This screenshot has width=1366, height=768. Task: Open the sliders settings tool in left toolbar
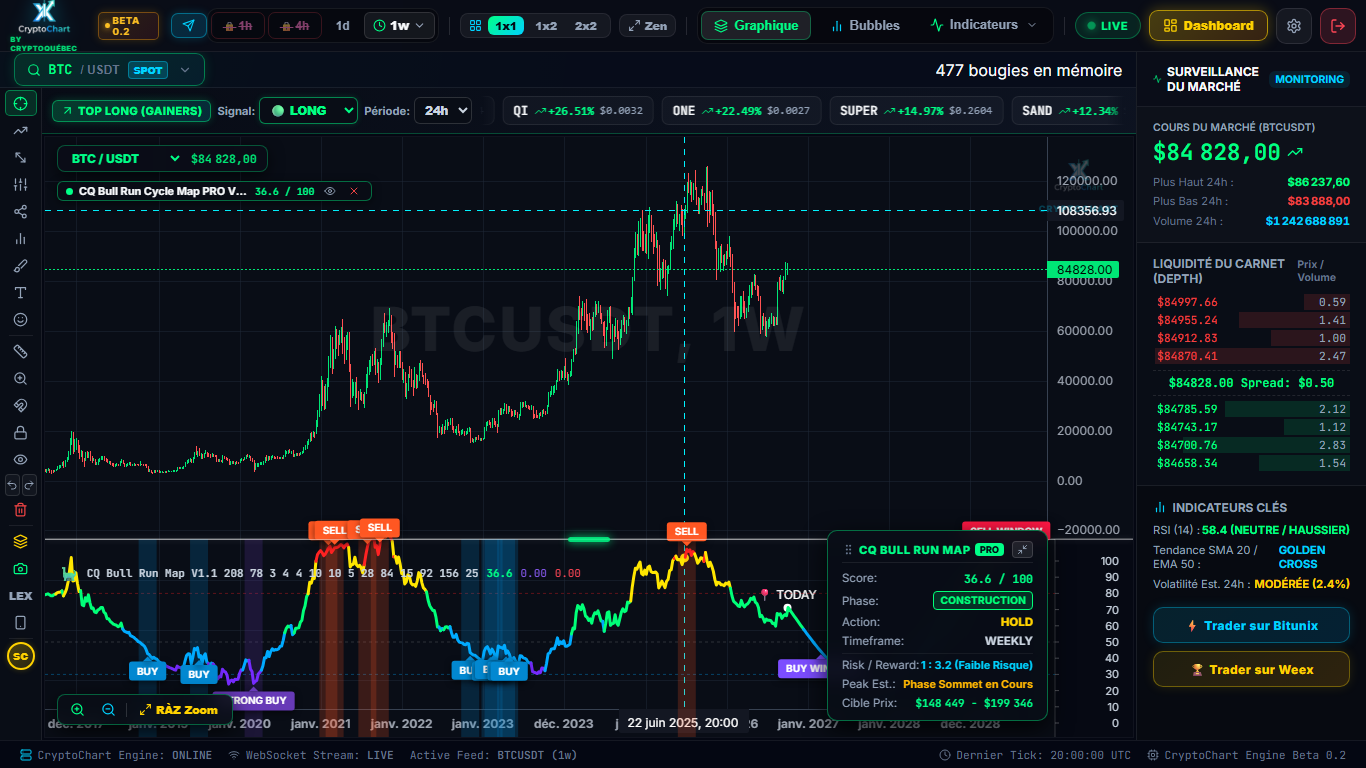(x=20, y=184)
